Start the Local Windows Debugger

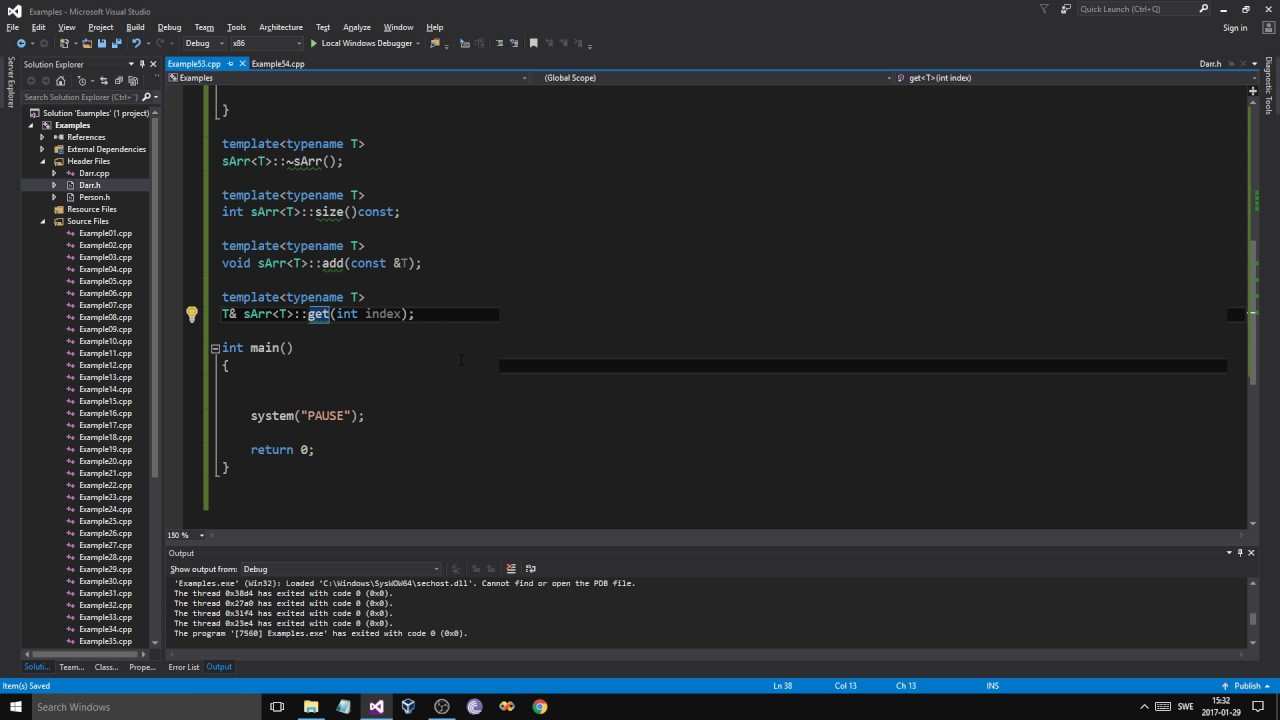(x=364, y=44)
